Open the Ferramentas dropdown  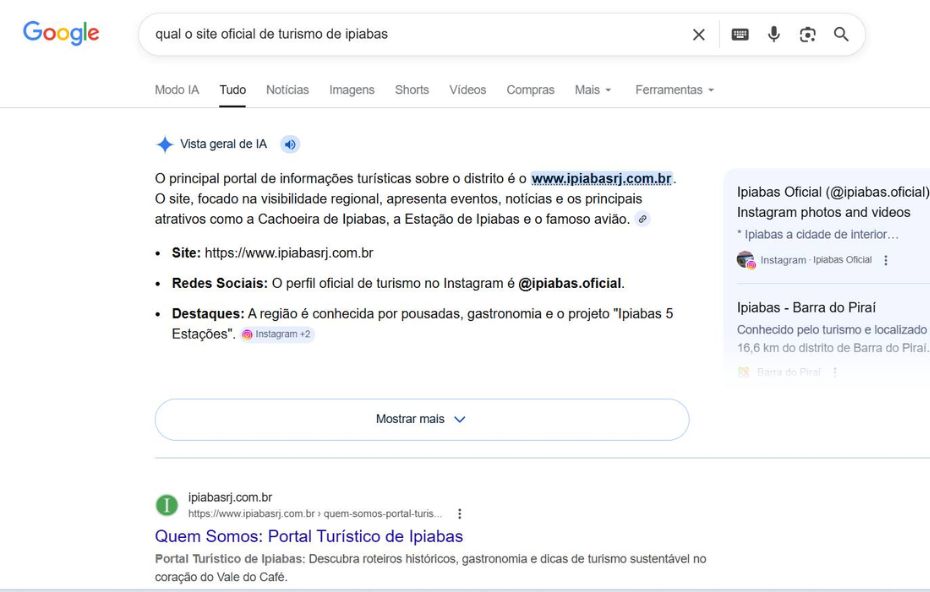click(674, 90)
